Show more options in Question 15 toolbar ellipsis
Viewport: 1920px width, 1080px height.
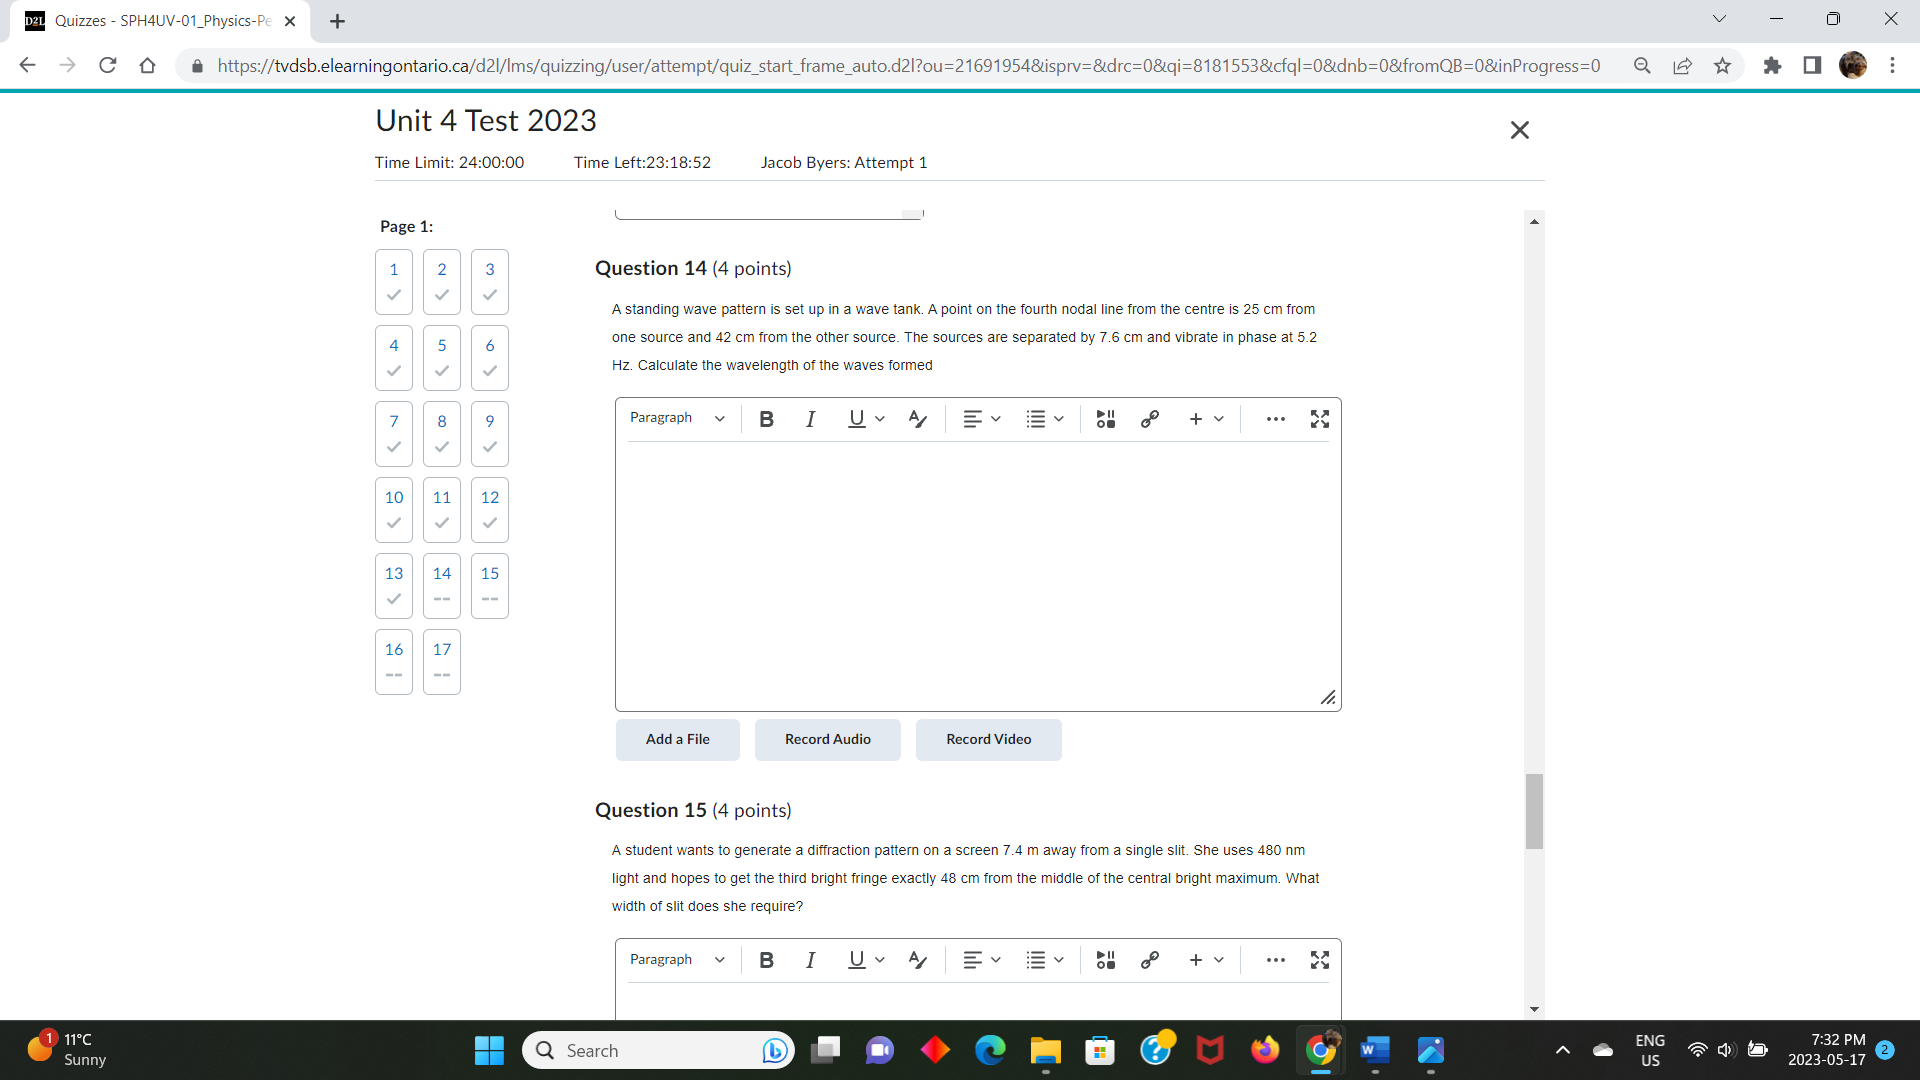pyautogui.click(x=1275, y=959)
